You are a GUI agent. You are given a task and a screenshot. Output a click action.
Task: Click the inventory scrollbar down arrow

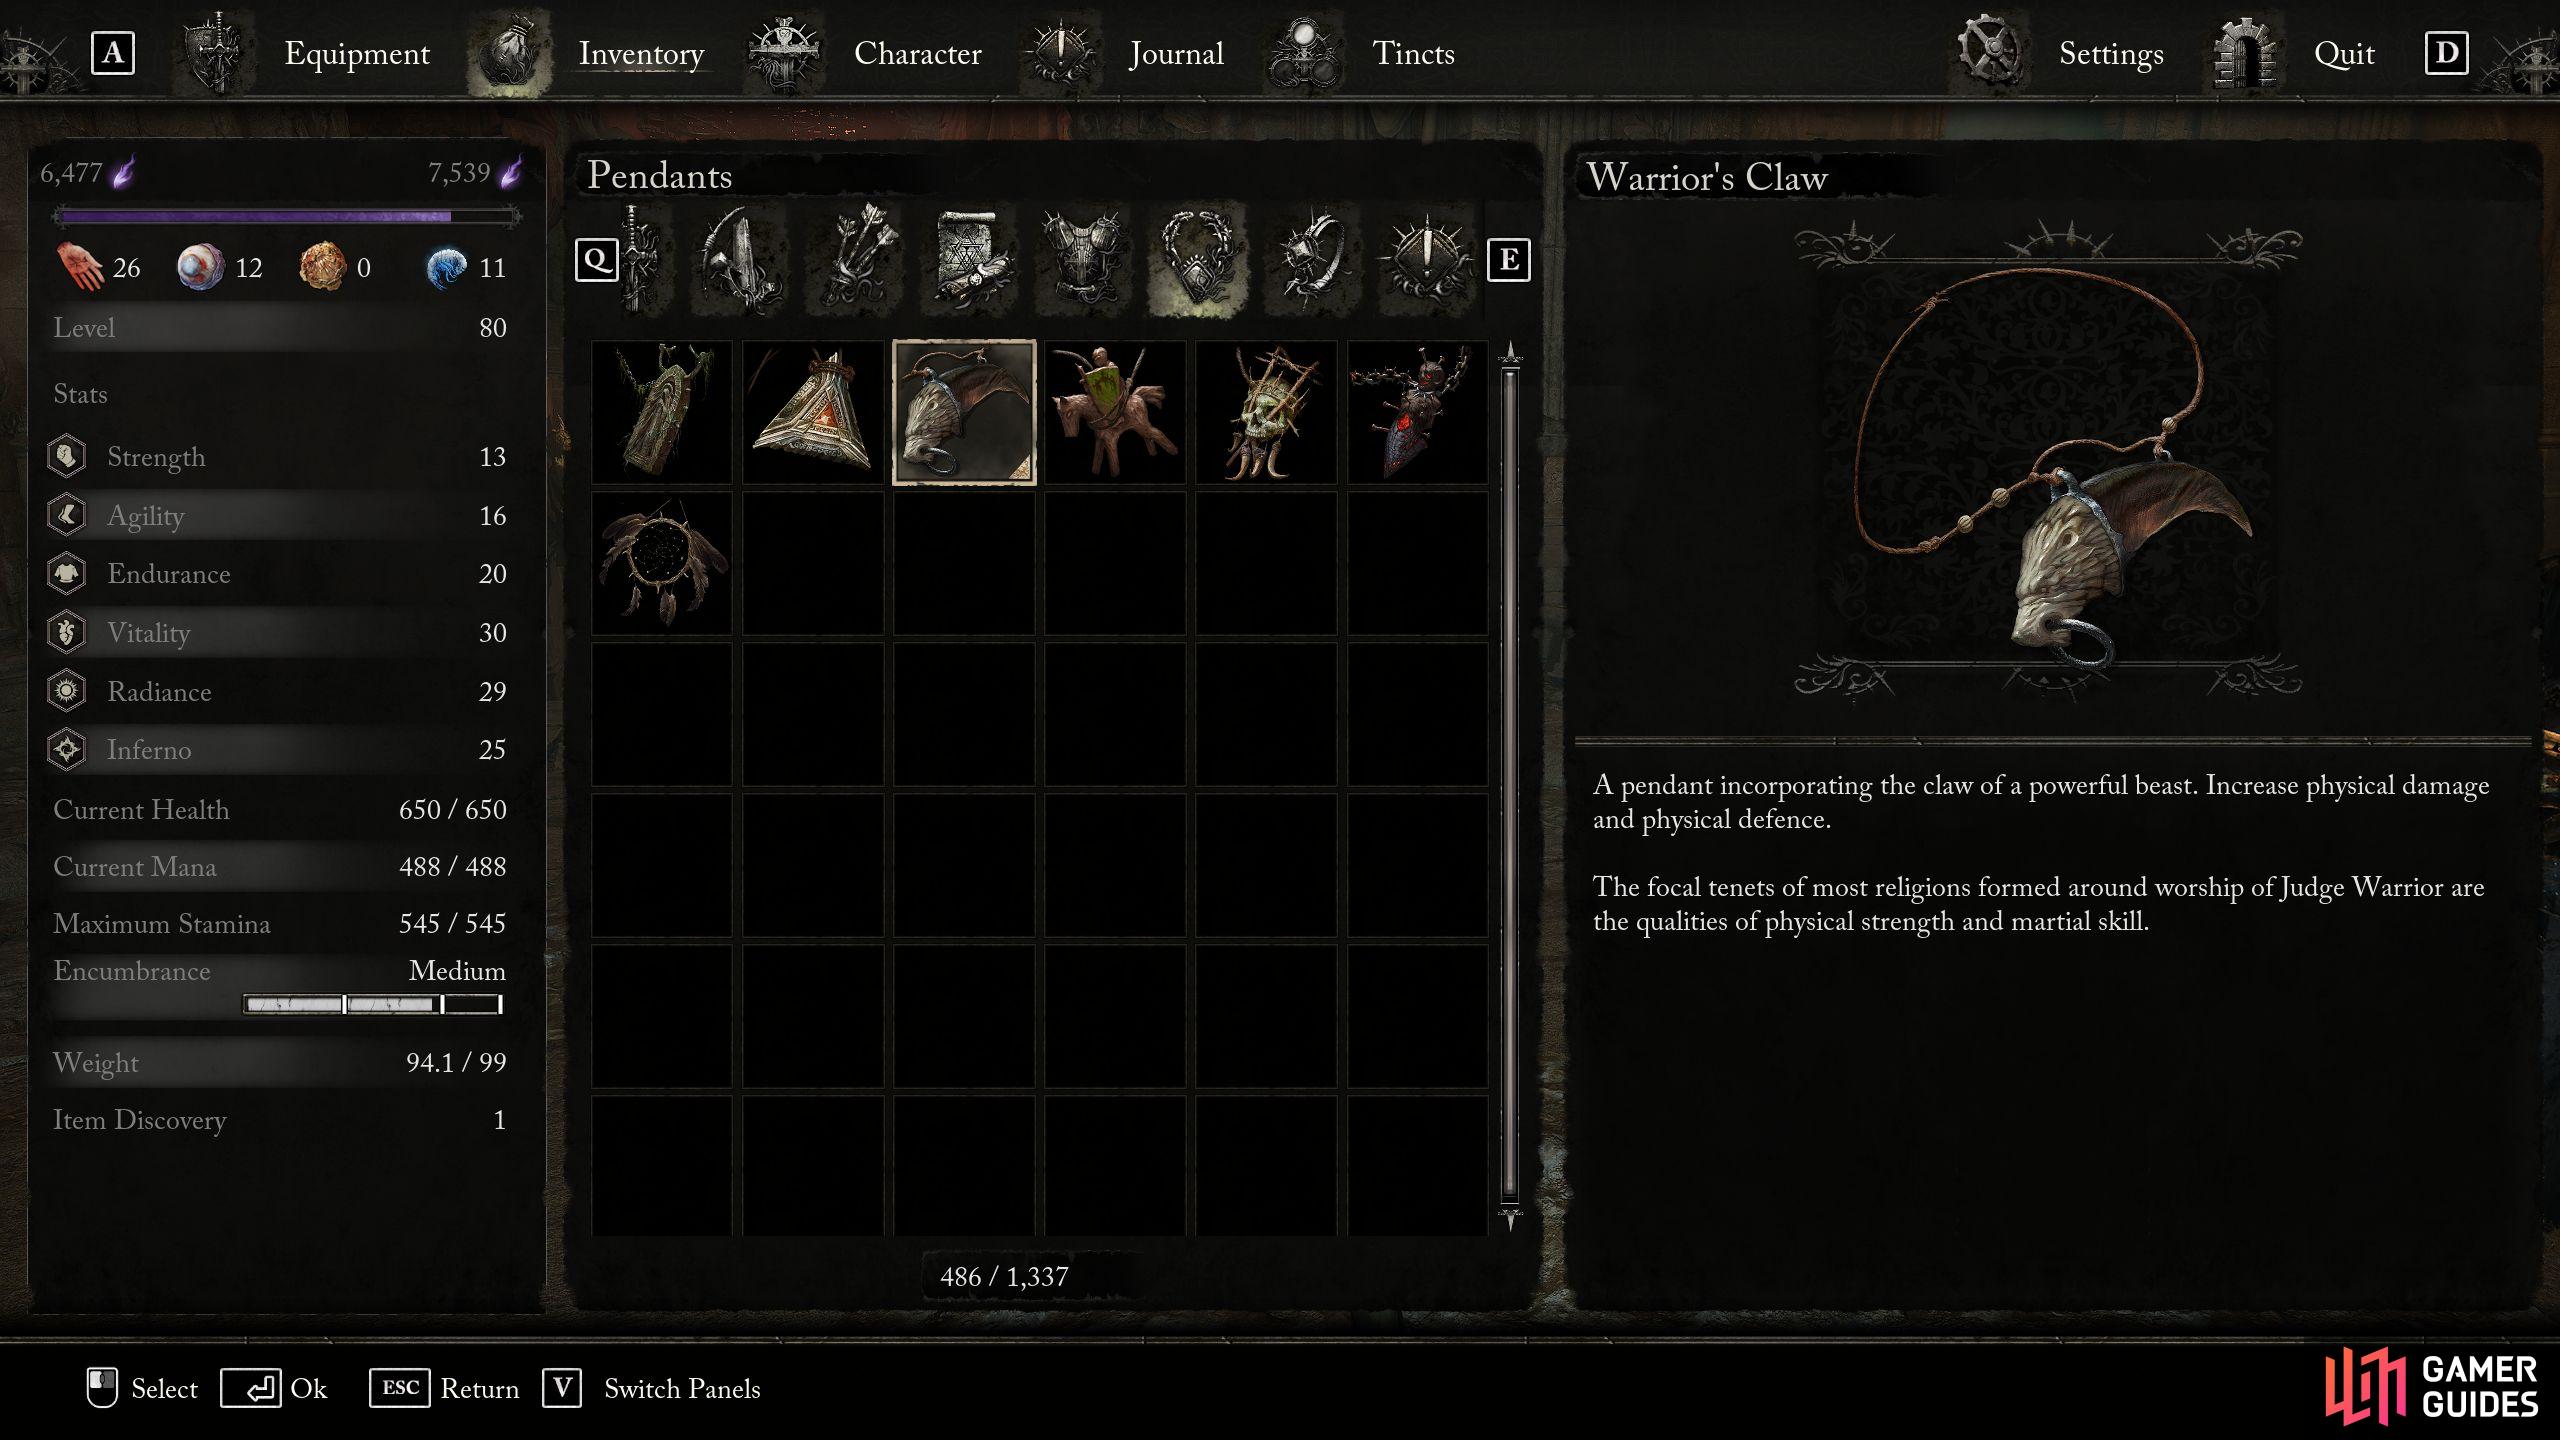(1510, 1219)
